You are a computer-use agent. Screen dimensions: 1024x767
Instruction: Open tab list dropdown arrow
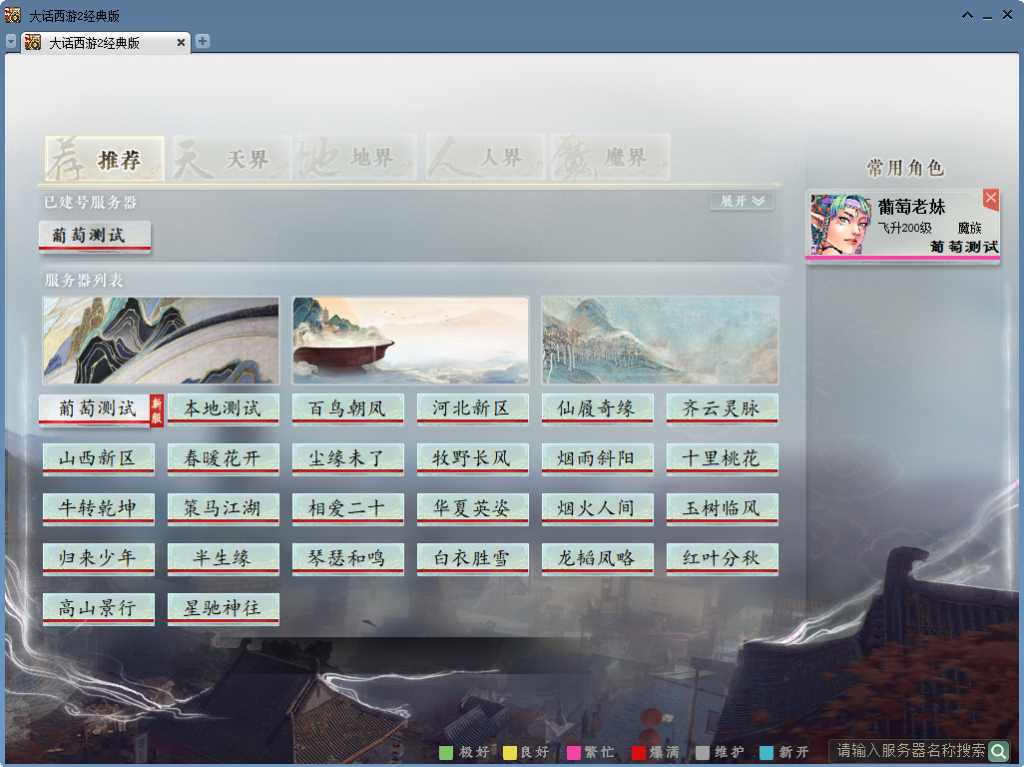[11, 42]
